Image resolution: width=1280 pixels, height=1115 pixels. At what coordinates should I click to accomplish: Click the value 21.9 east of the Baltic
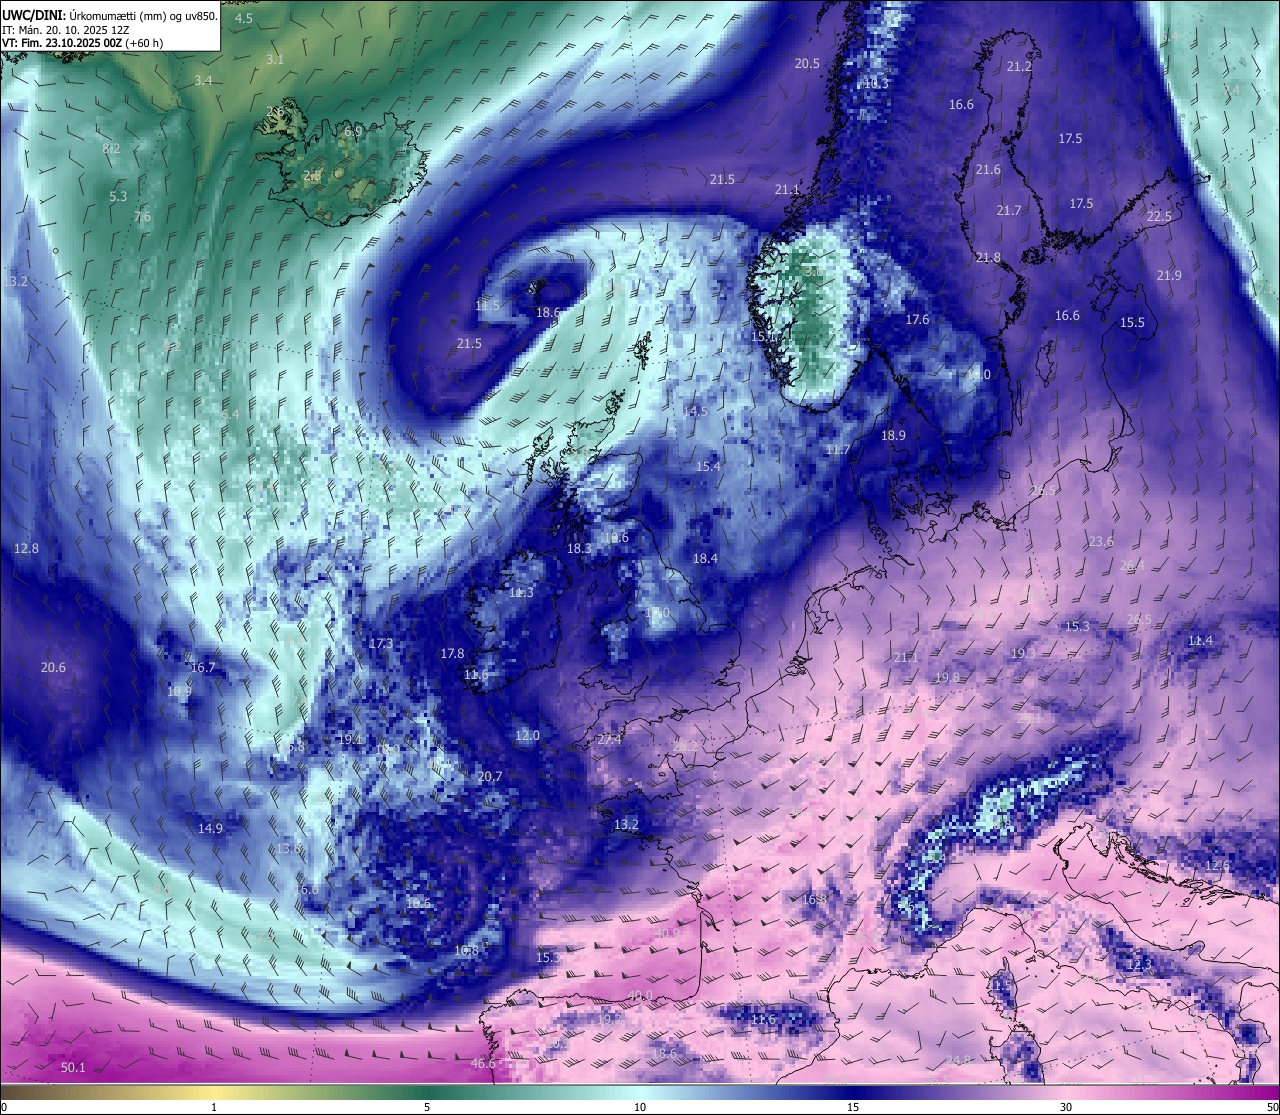1169,276
